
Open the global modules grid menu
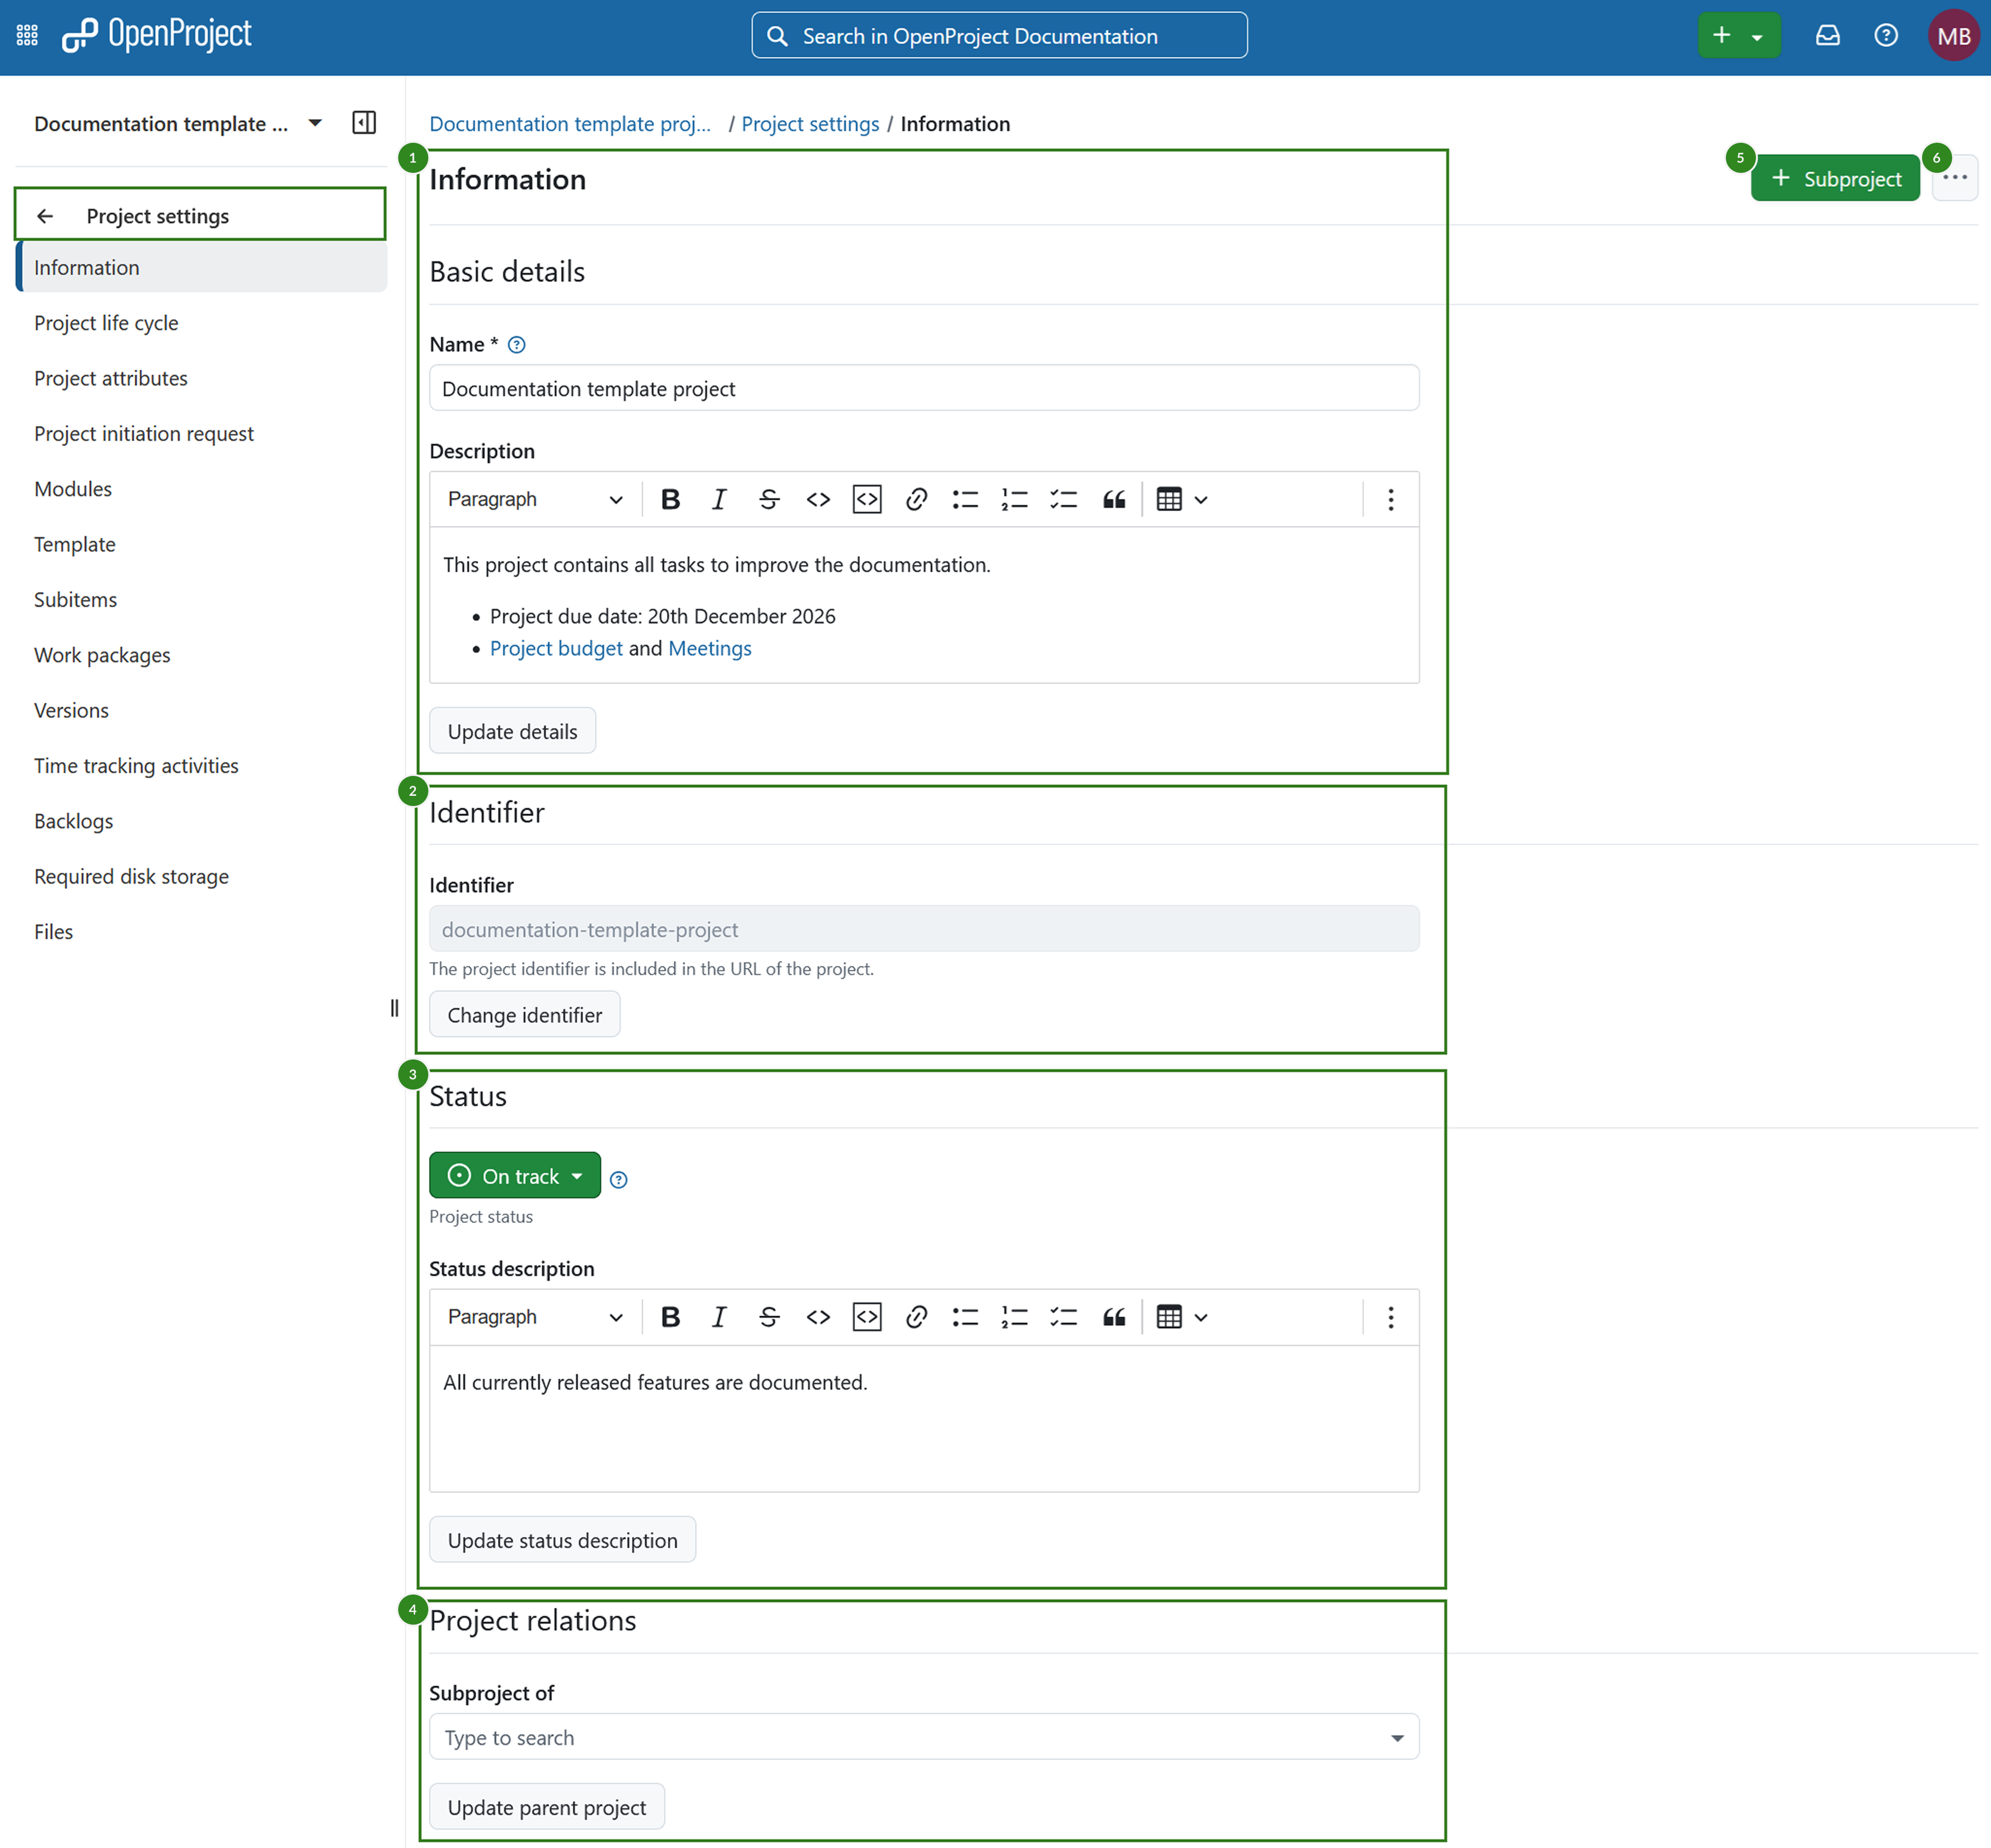(x=27, y=36)
